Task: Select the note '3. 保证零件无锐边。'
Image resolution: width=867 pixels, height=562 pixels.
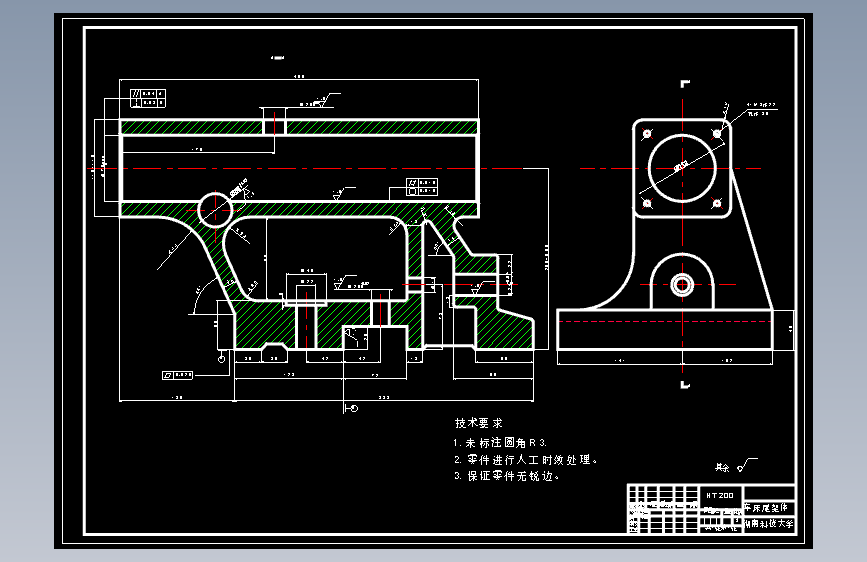Action: [506, 476]
